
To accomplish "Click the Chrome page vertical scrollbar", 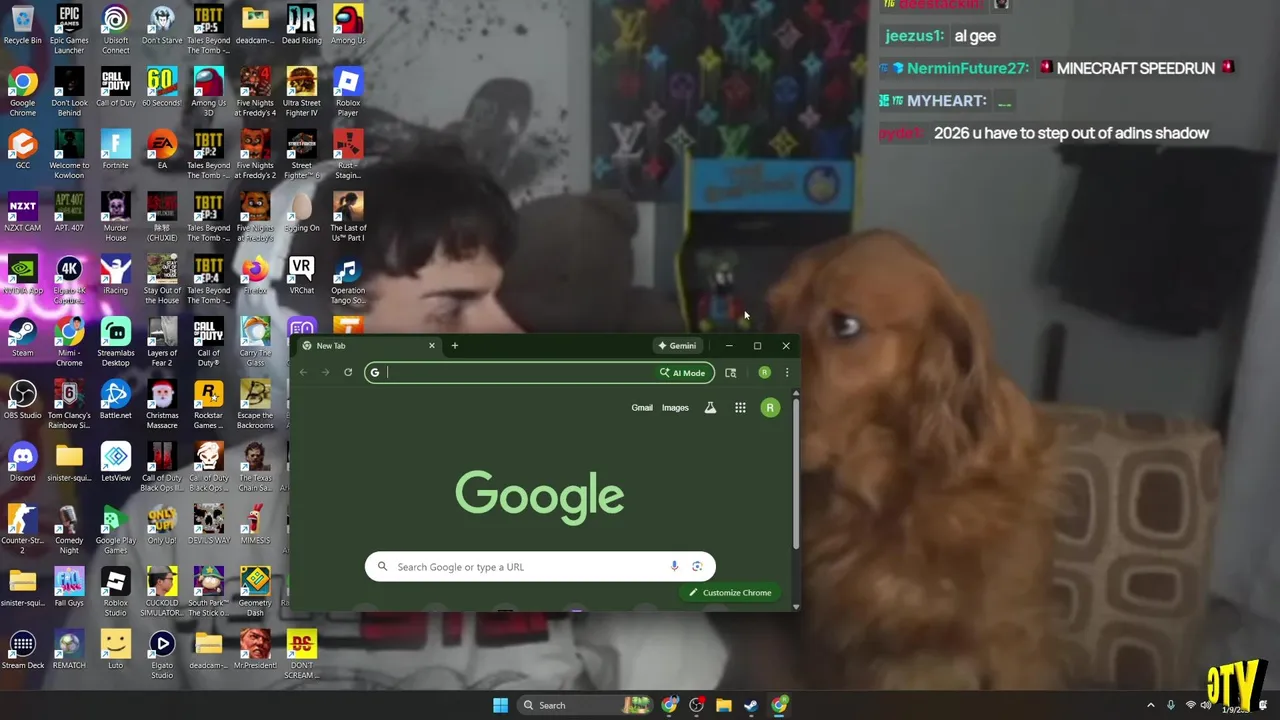I will click(796, 472).
